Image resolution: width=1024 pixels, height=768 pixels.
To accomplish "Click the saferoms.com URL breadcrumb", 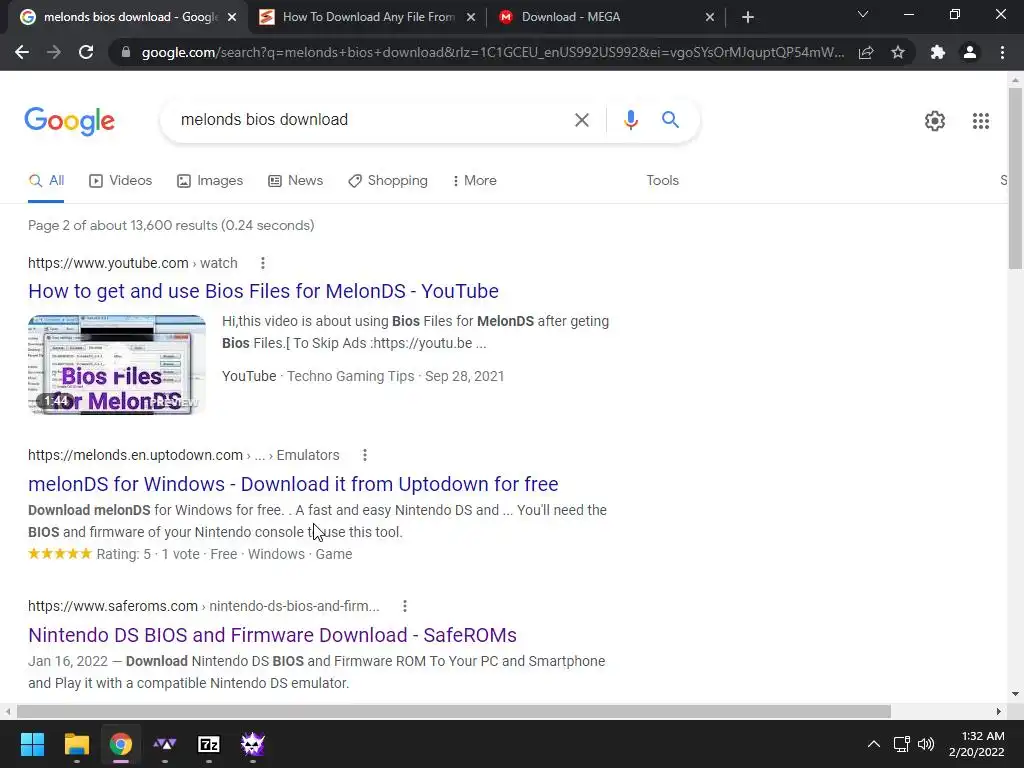I will [x=203, y=606].
